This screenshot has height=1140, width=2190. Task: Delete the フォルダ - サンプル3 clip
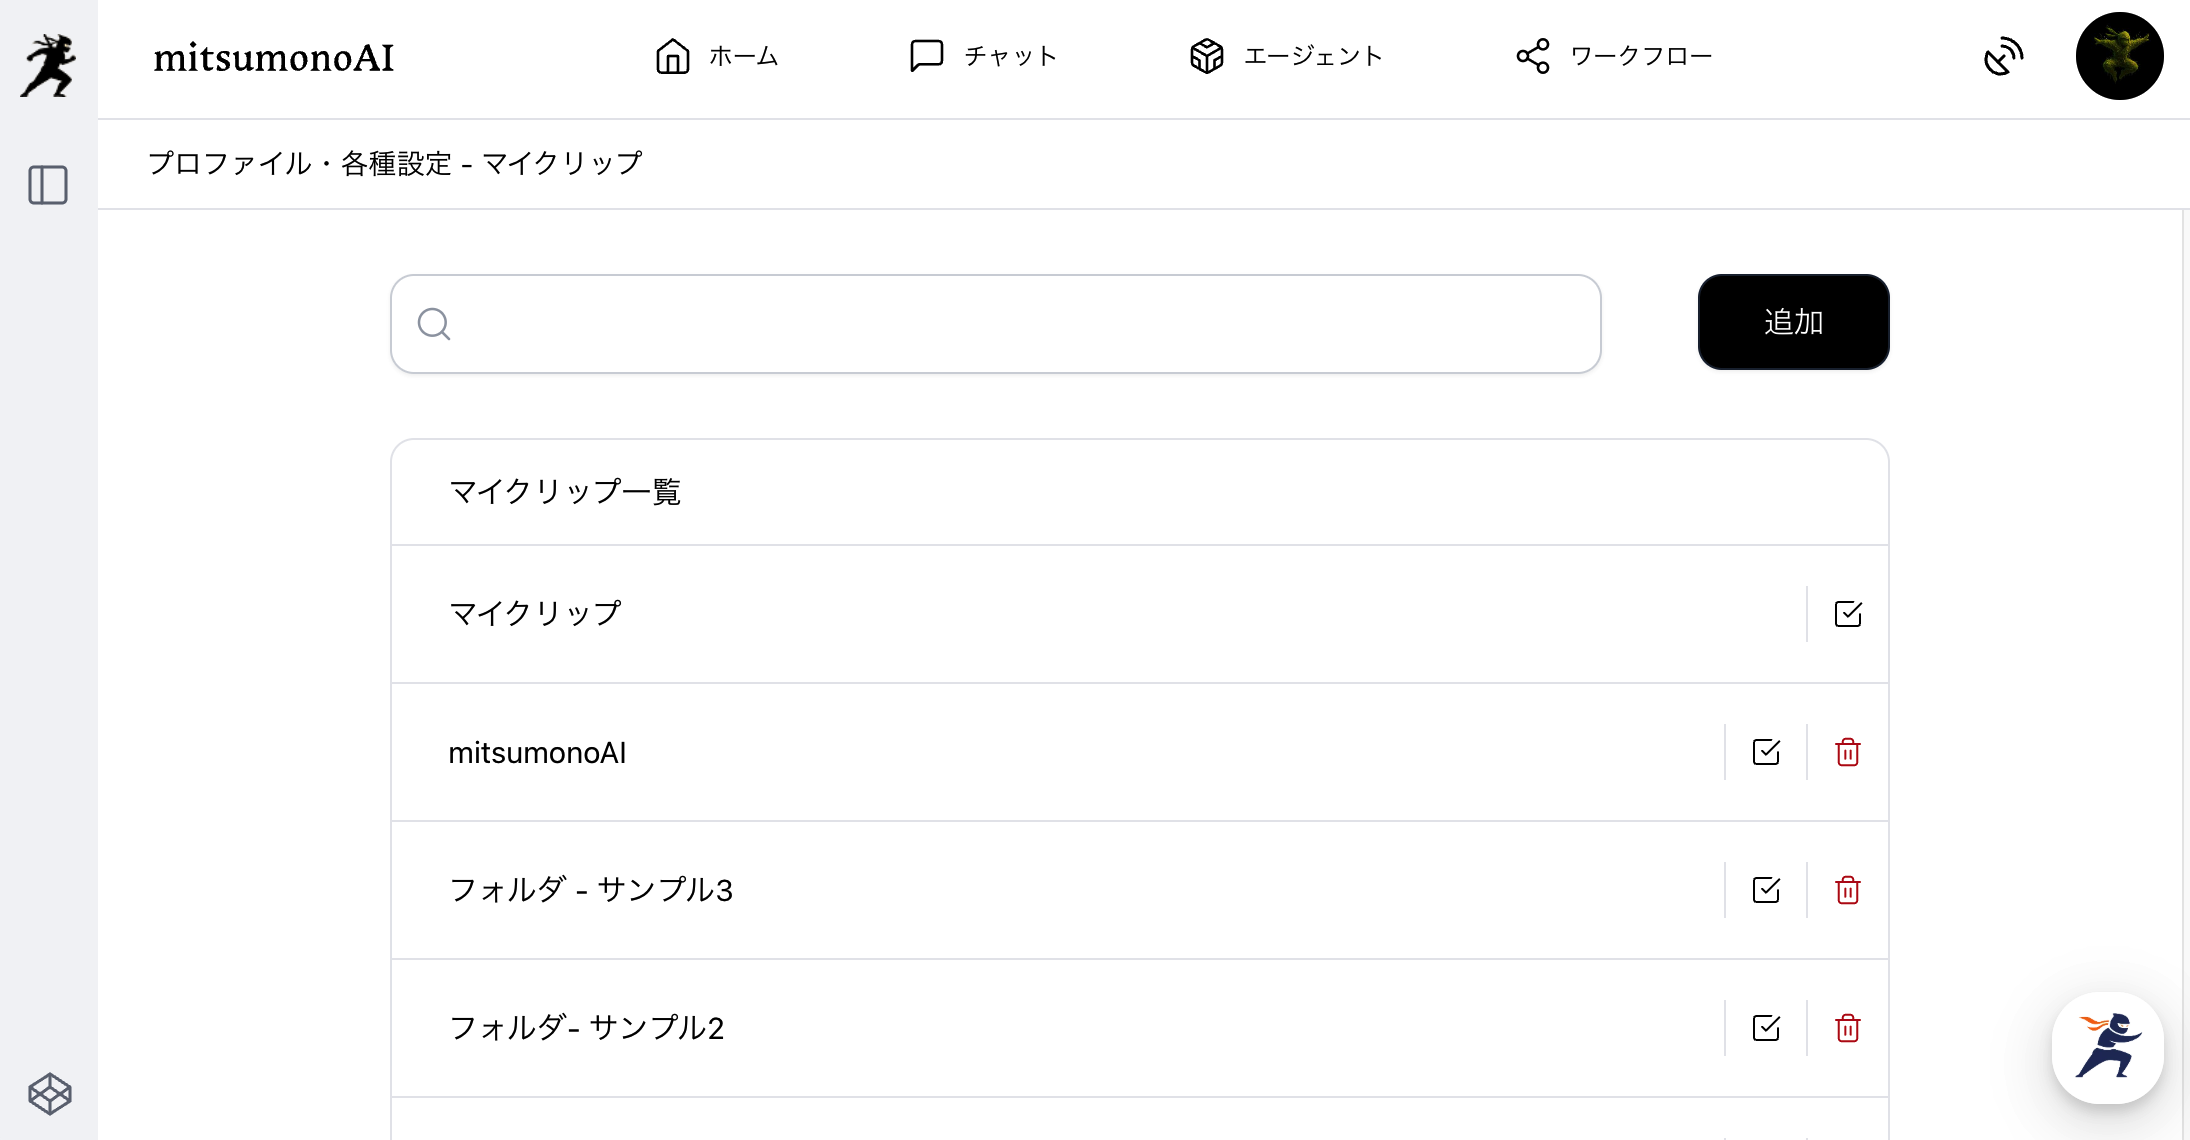click(x=1848, y=890)
